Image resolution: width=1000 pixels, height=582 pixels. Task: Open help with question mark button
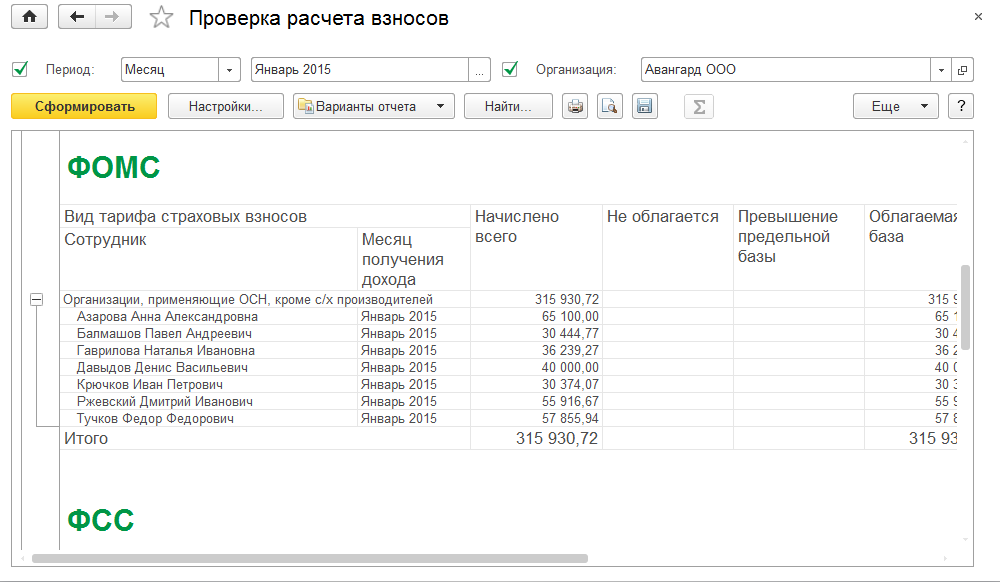click(x=960, y=107)
